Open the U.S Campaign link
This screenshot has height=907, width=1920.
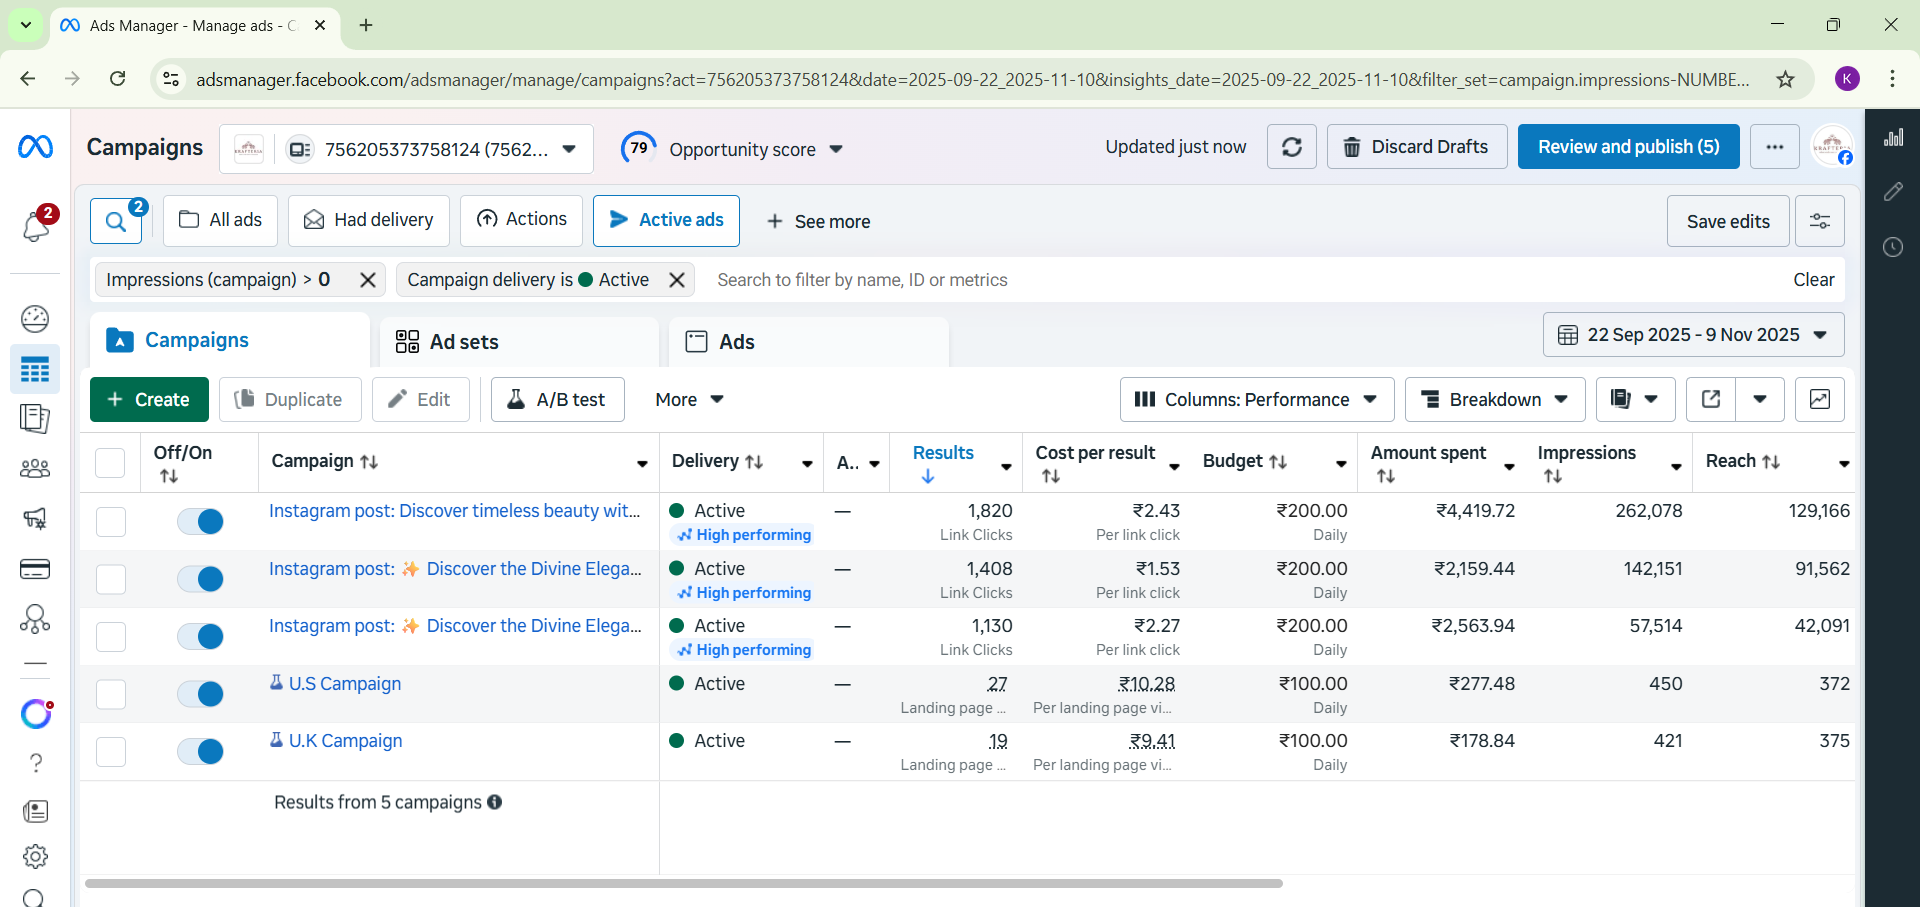click(345, 684)
